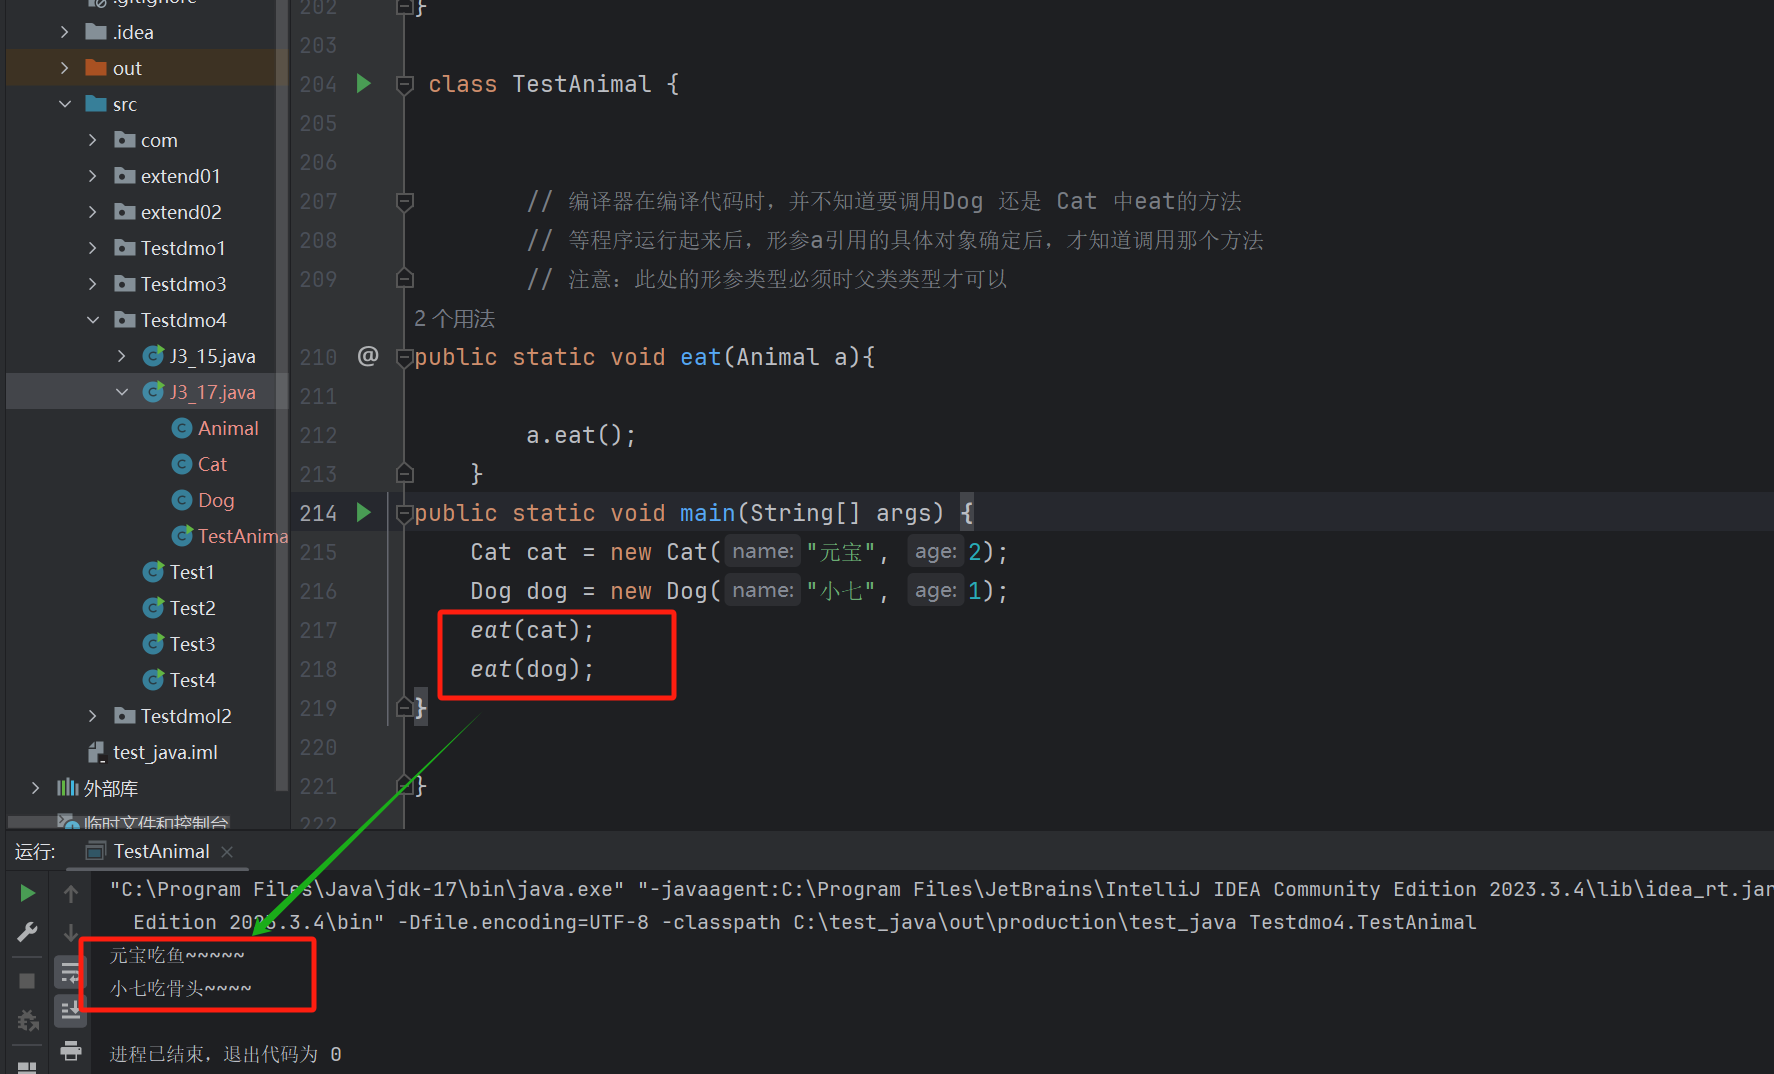Open the TestAnimal class in the tree
This screenshot has width=1774, height=1074.
click(243, 536)
